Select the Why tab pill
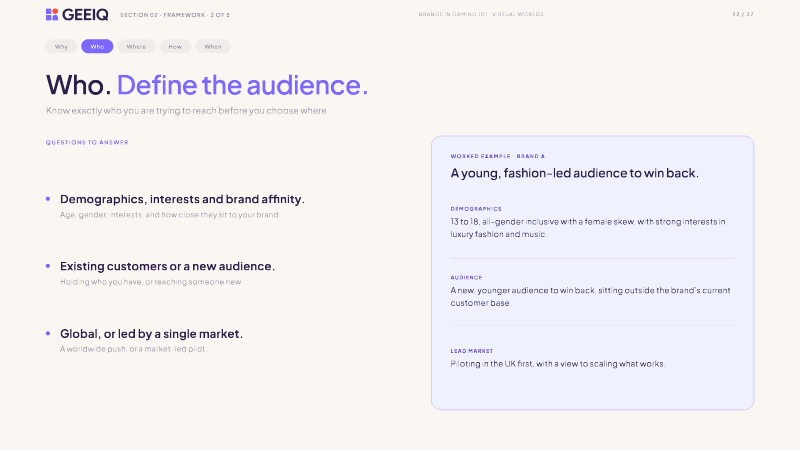The image size is (800, 450). pos(61,46)
